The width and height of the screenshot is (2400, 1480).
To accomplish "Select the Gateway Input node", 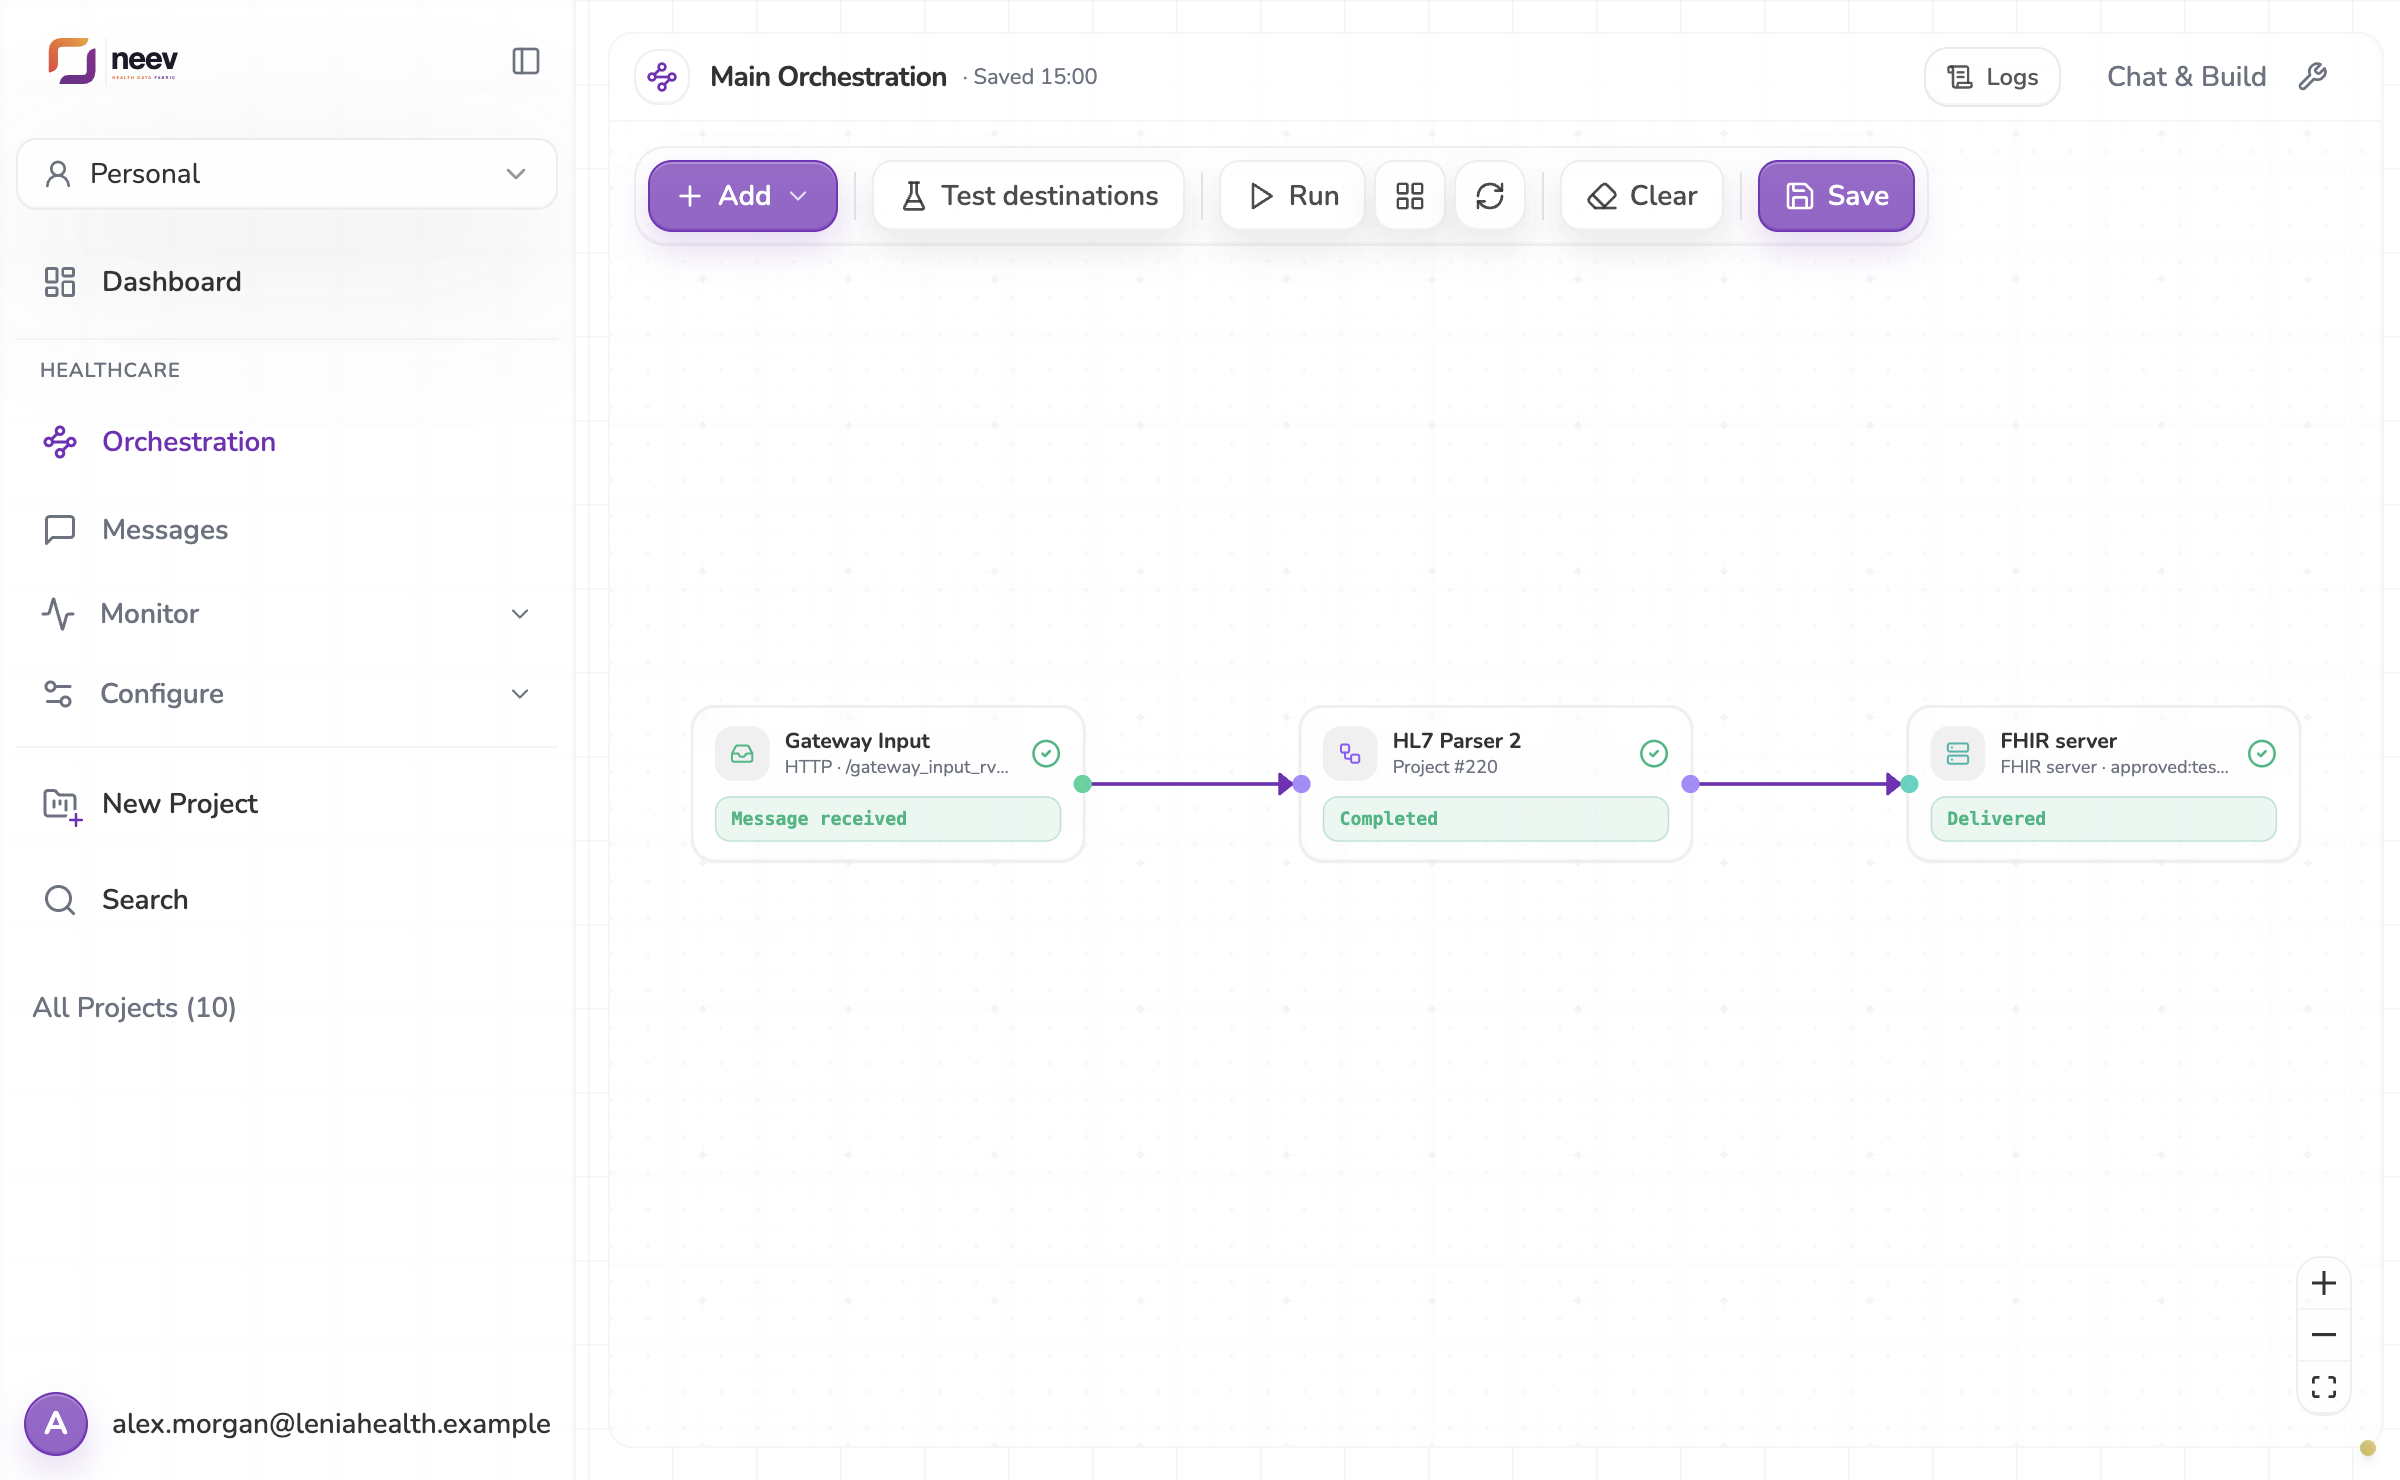I will [x=888, y=784].
